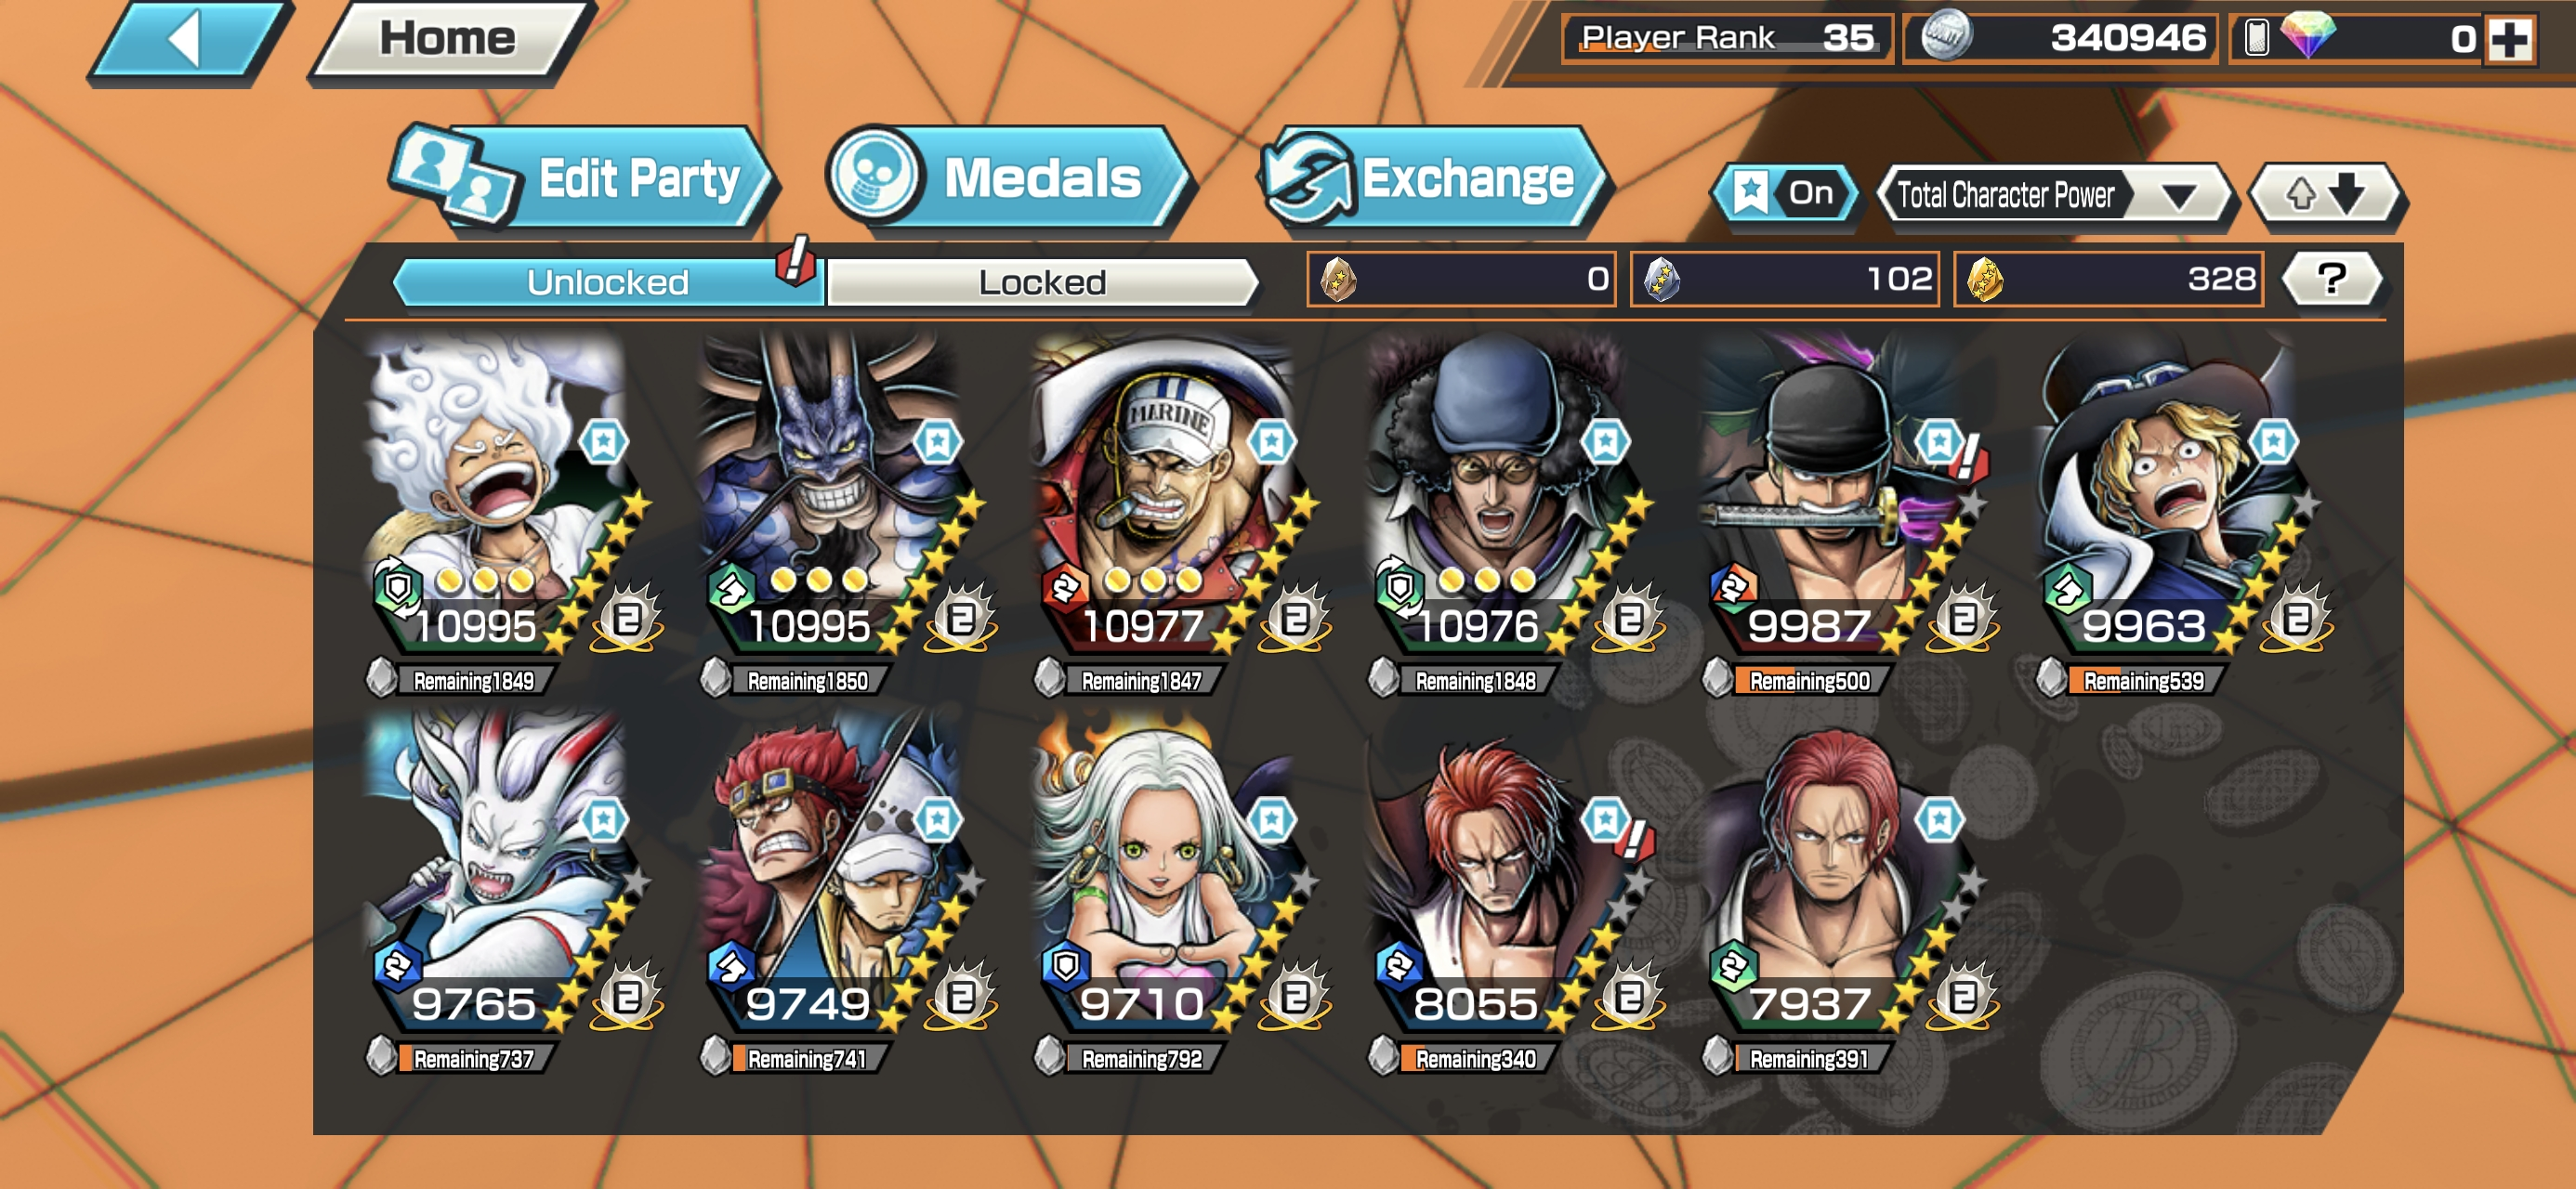Switch to the Locked tab
The height and width of the screenshot is (1189, 2576).
[1042, 282]
